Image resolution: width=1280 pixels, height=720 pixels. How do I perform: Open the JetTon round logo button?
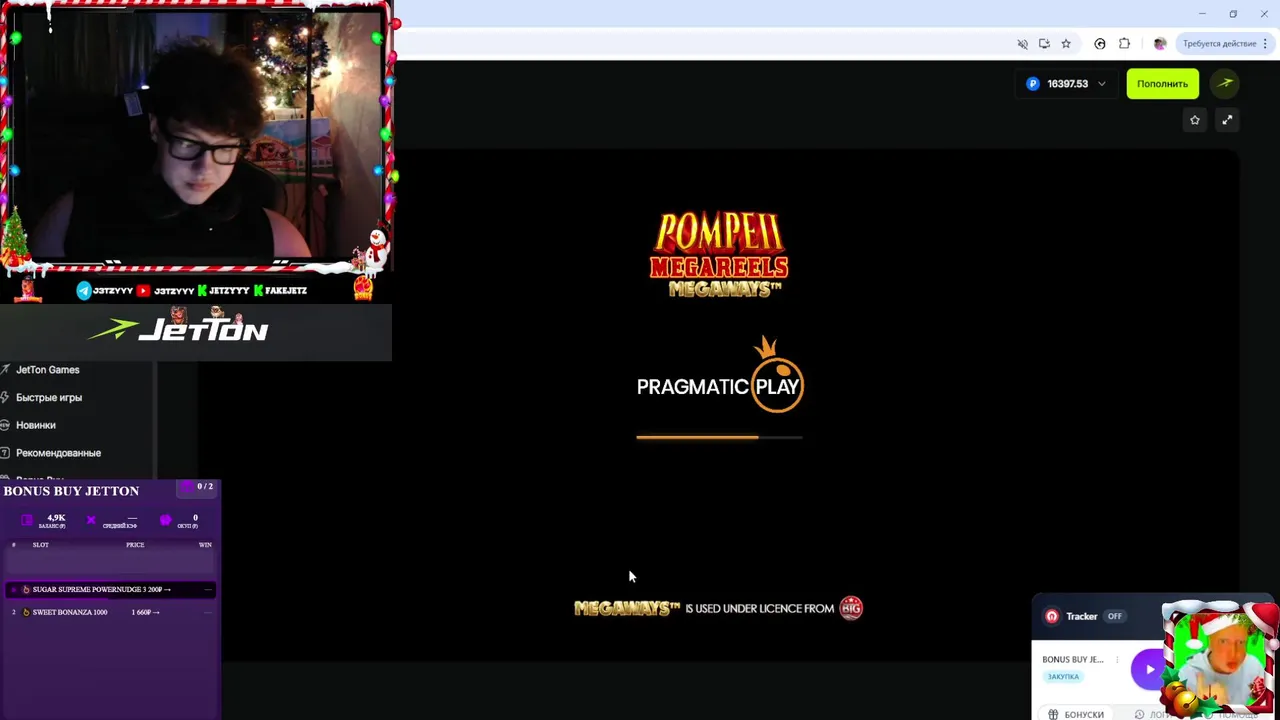click(x=1225, y=84)
